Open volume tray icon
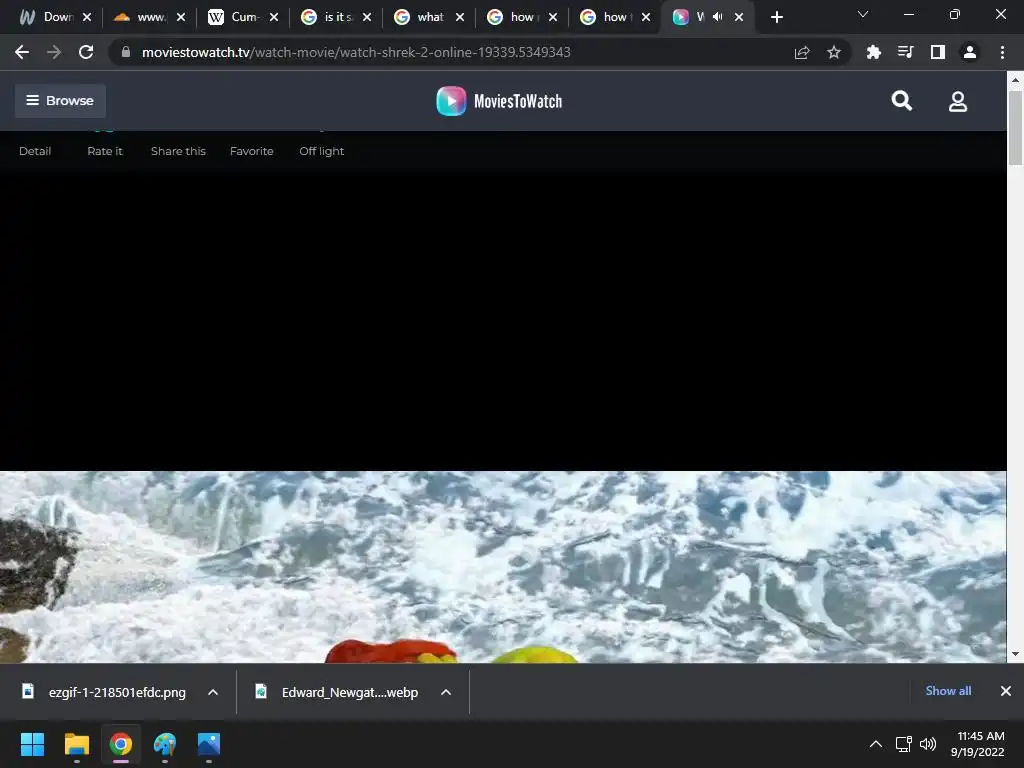Screen dimensions: 1024x768 click(x=927, y=744)
